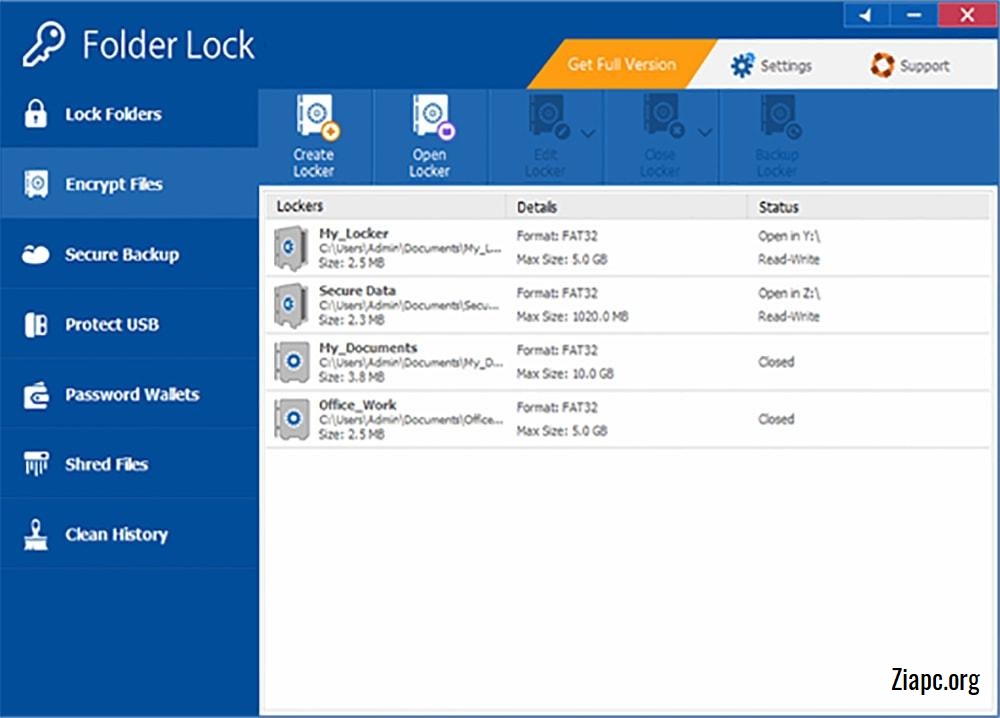Select the My_Locker row icon
The height and width of the screenshot is (718, 1000).
[x=291, y=248]
